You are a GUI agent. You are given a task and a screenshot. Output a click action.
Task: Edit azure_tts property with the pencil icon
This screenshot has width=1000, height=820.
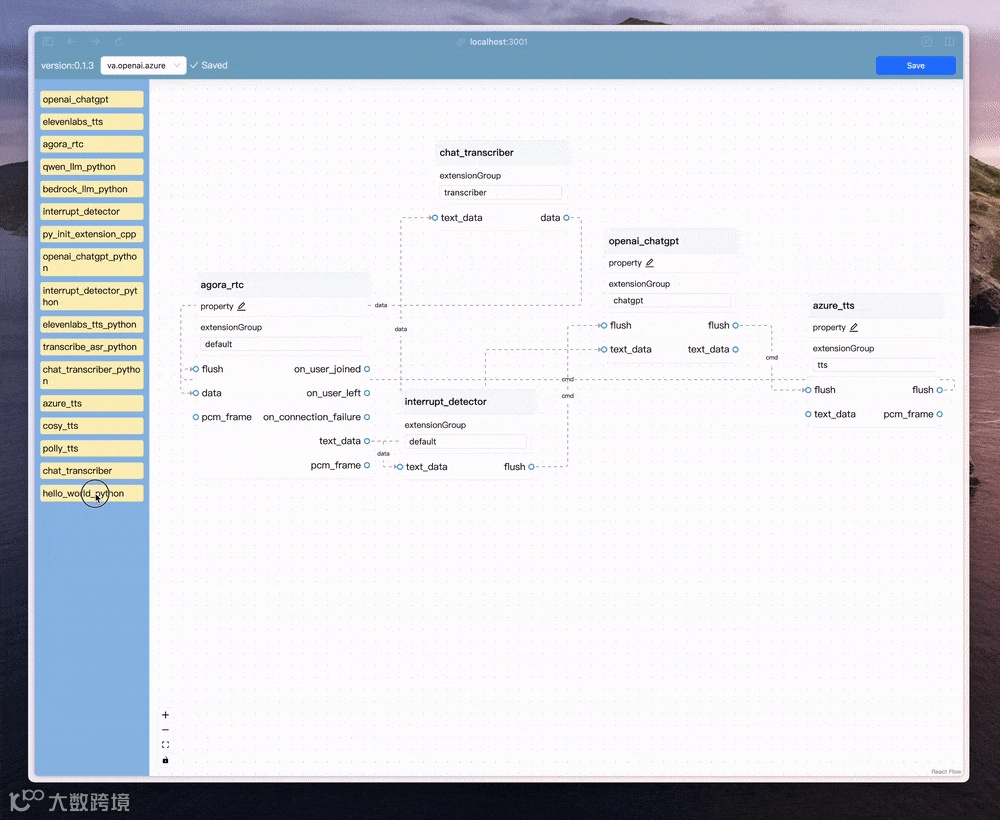click(854, 327)
